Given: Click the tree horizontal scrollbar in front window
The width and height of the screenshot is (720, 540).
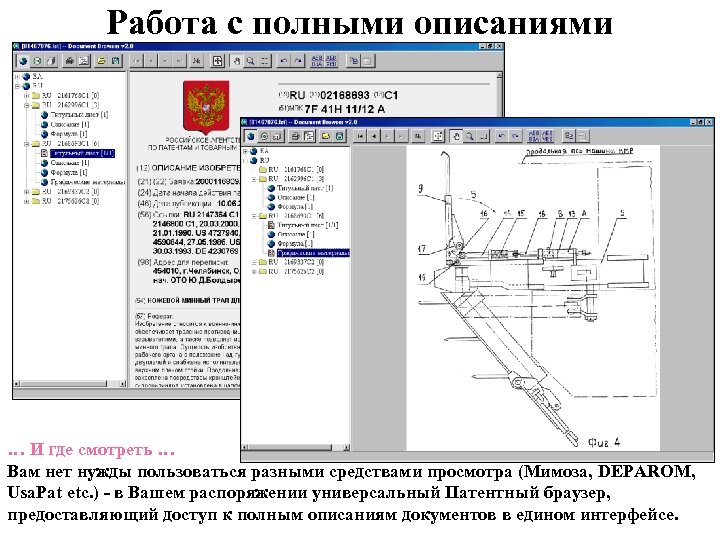Looking at the screenshot, I should 294,447.
